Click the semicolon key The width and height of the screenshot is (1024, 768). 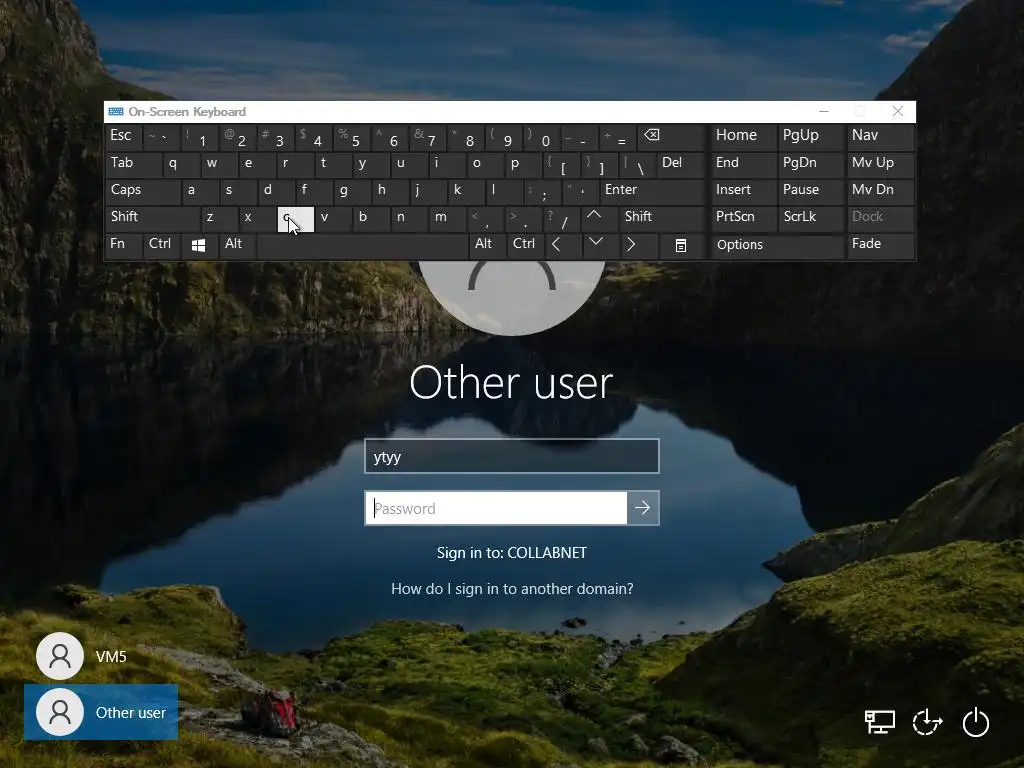click(542, 192)
